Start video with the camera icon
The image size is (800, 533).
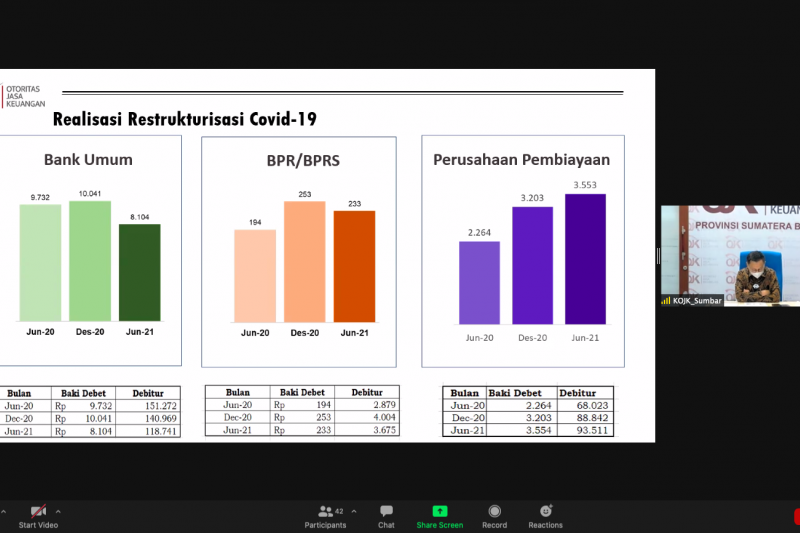tap(38, 511)
